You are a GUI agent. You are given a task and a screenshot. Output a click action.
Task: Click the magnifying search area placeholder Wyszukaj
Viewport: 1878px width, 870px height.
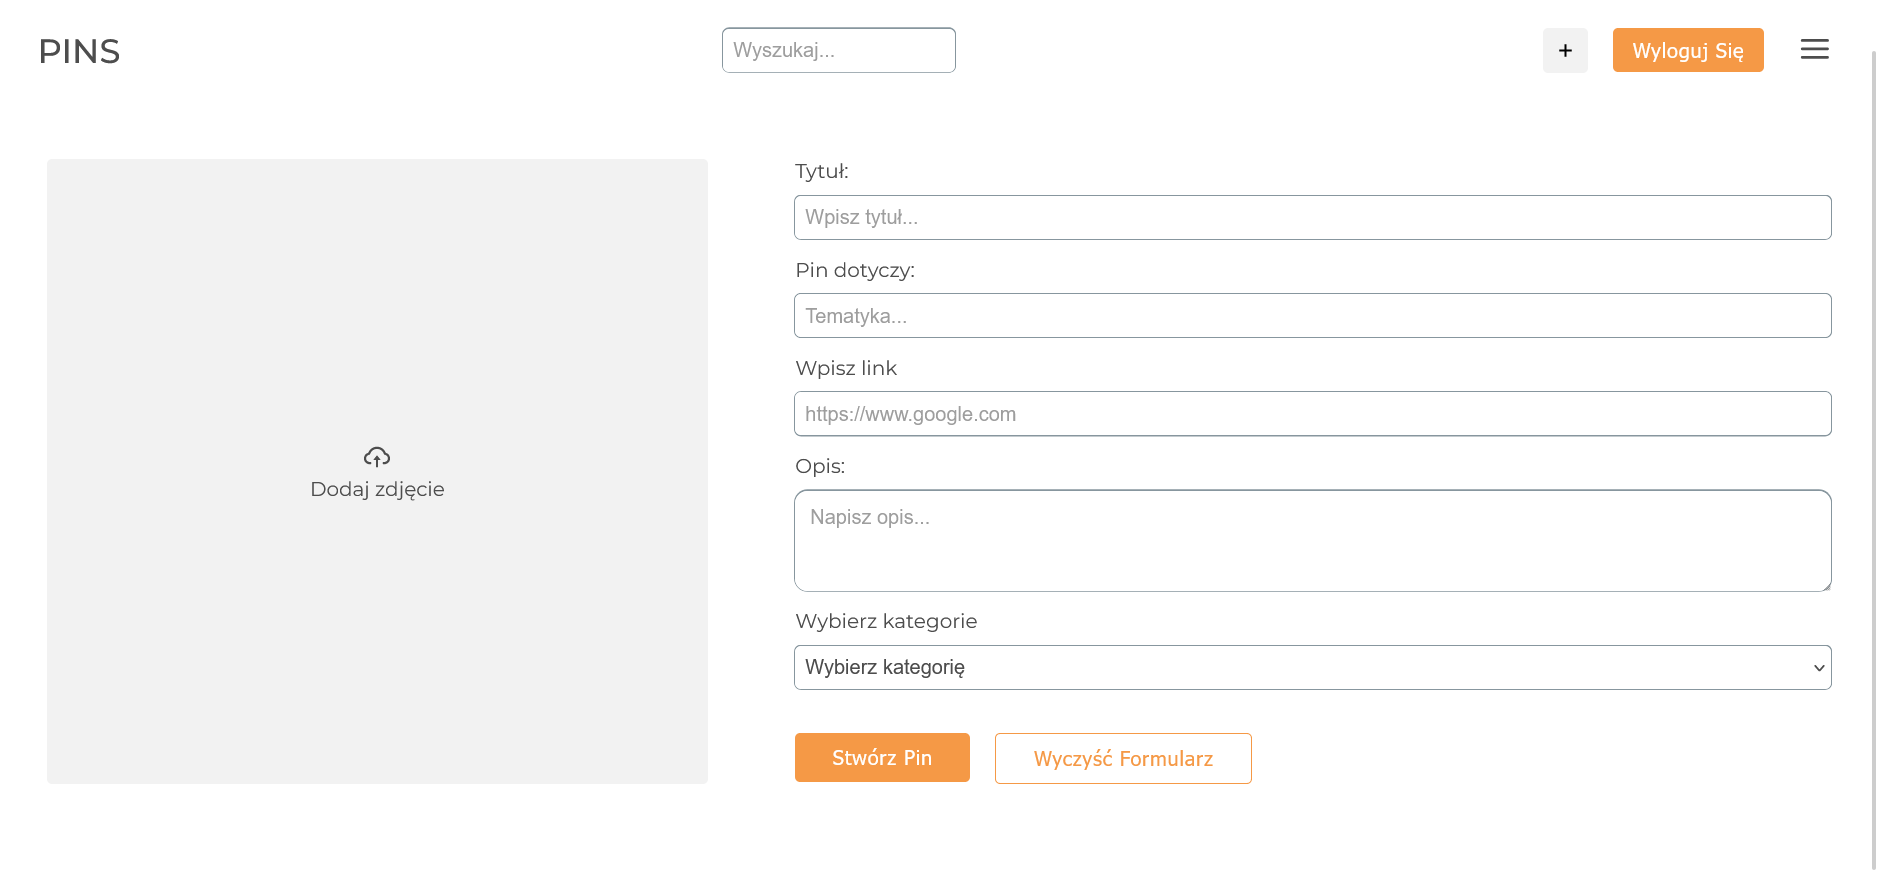click(x=838, y=50)
